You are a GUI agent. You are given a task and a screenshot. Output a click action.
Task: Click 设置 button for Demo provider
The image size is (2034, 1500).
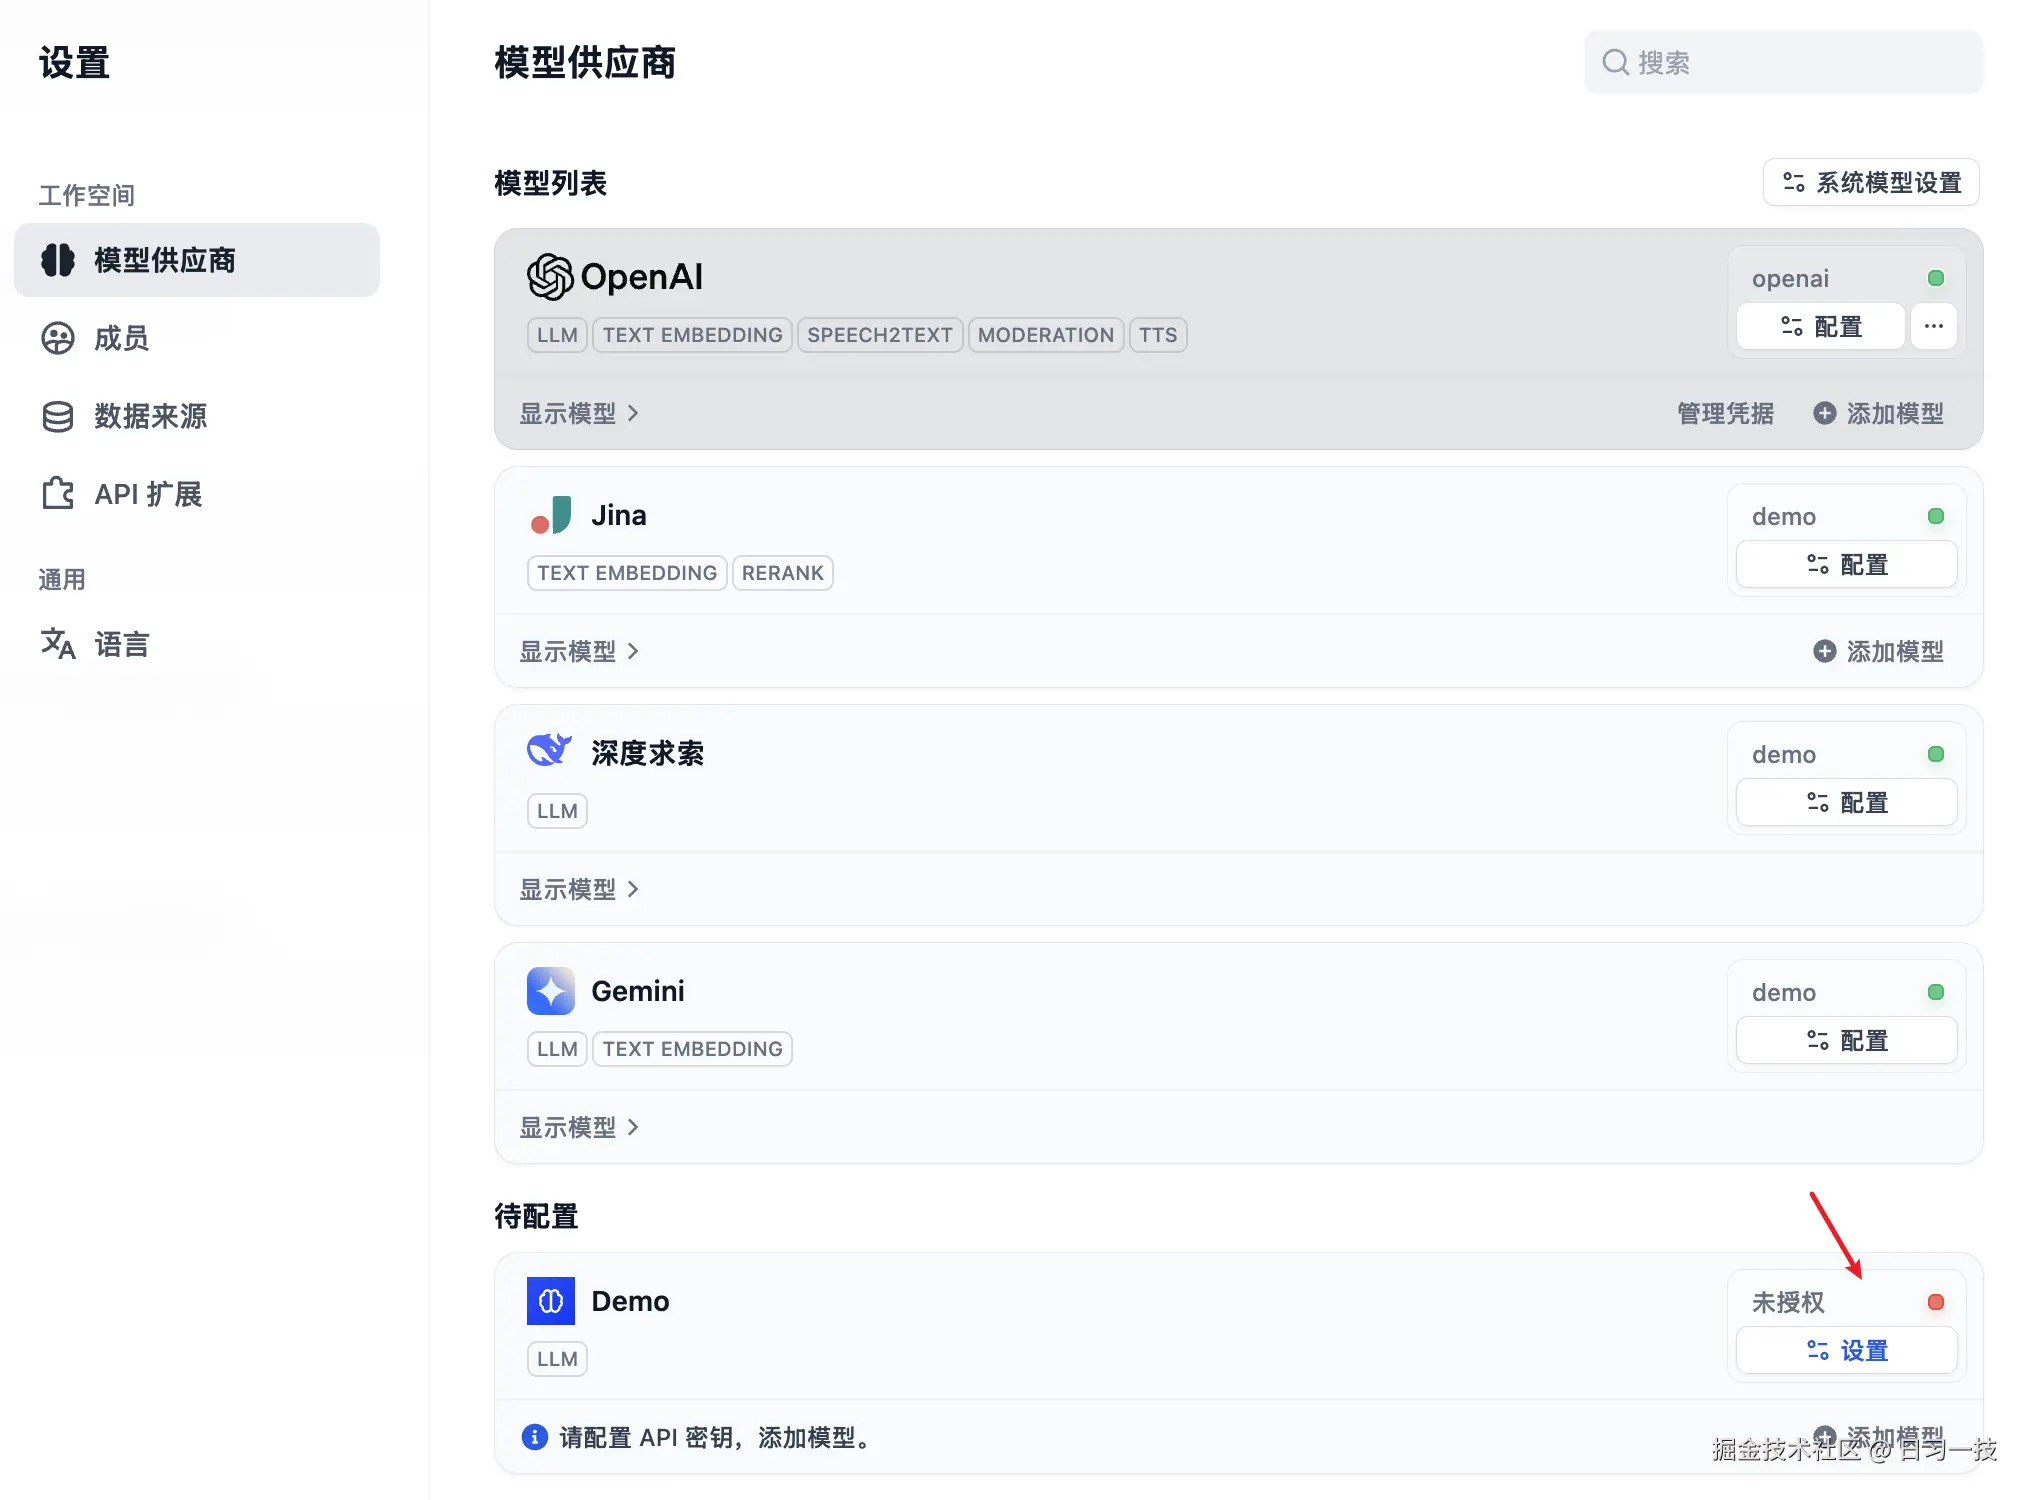[1846, 1350]
